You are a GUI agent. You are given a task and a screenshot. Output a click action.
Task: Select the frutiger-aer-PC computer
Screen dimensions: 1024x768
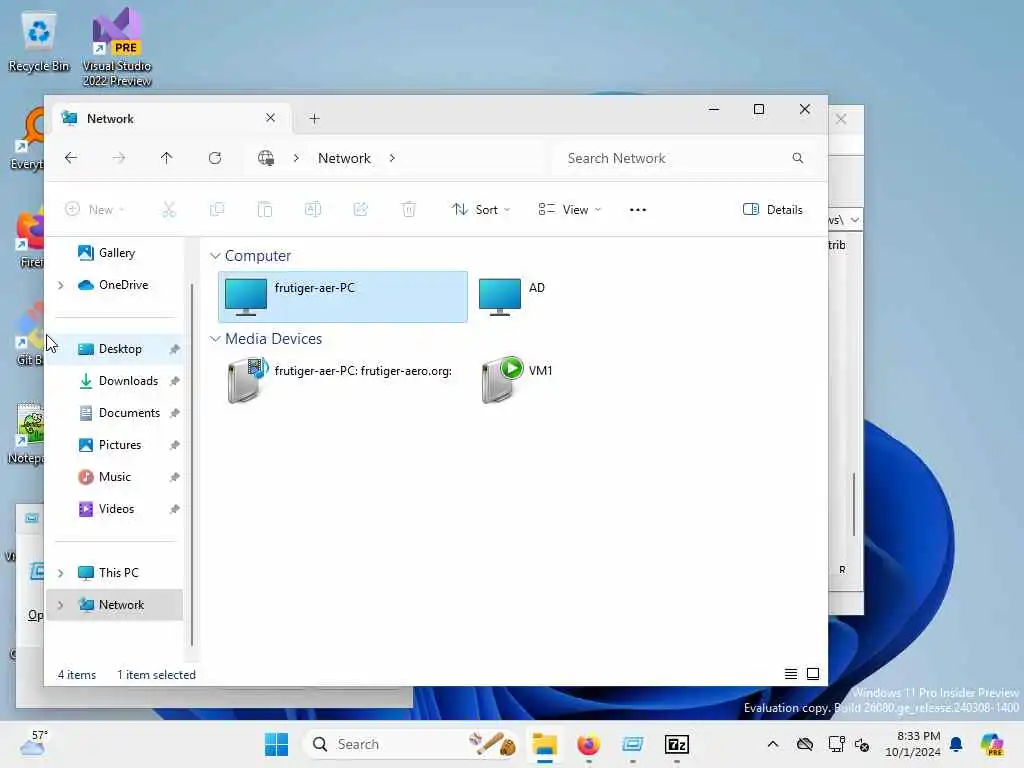[343, 296]
